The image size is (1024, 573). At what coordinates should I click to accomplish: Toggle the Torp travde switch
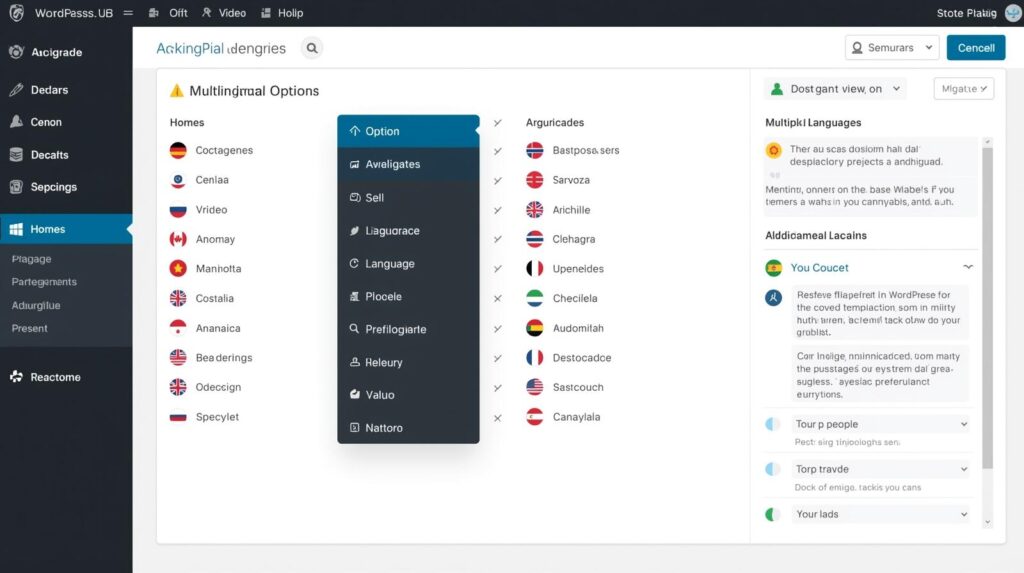(772, 469)
